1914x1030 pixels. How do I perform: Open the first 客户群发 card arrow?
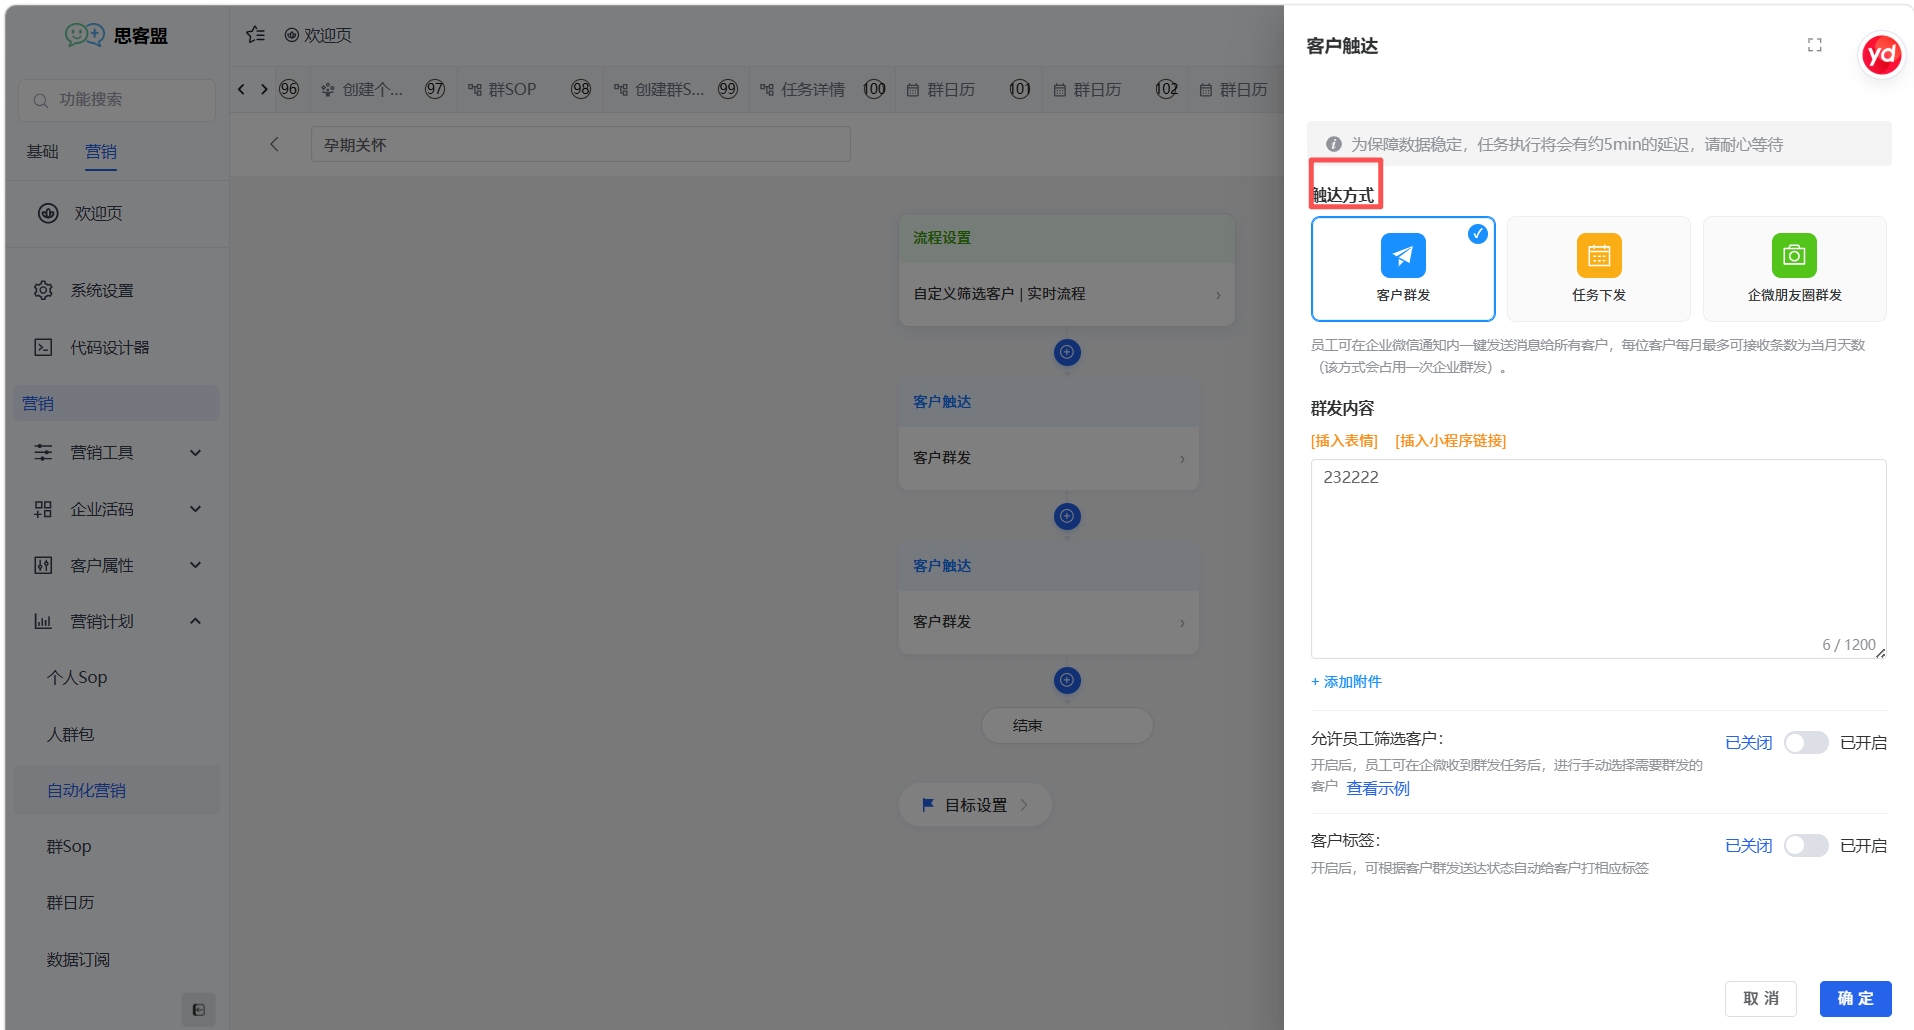(x=1182, y=458)
